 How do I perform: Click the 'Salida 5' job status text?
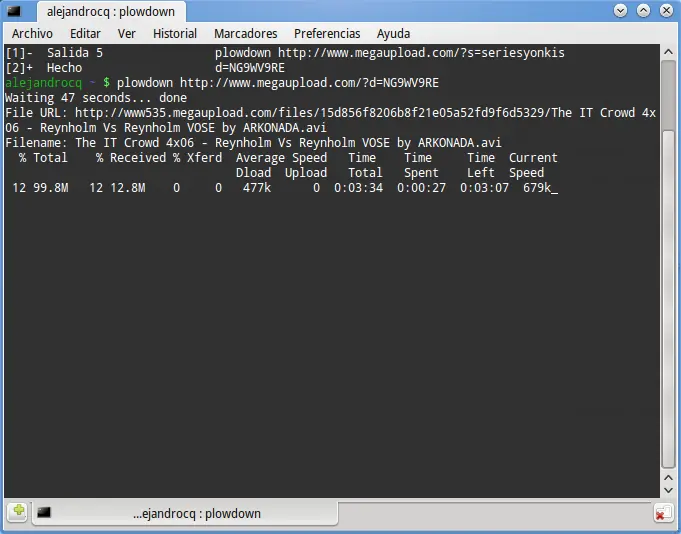pos(75,53)
